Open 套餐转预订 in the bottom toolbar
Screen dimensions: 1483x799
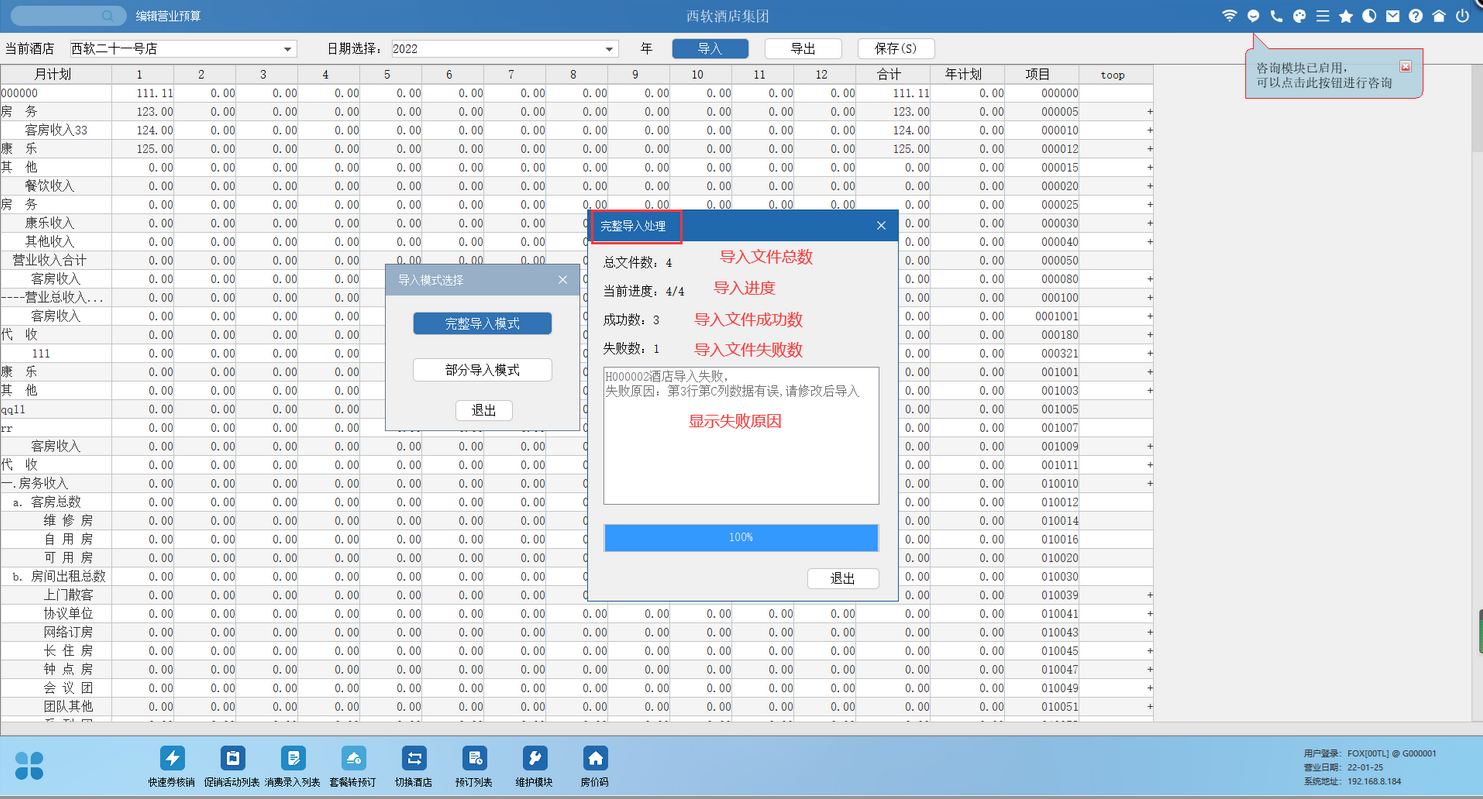coord(353,766)
